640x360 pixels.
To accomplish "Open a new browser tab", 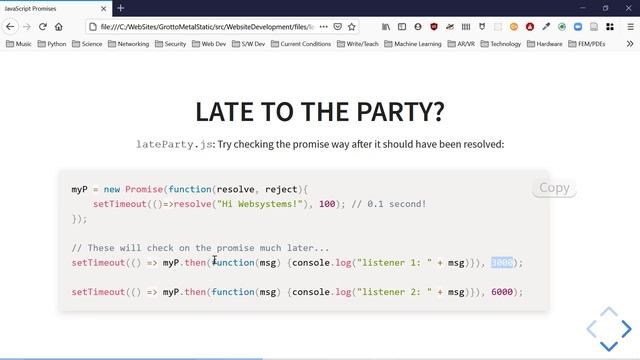I will coord(120,8).
